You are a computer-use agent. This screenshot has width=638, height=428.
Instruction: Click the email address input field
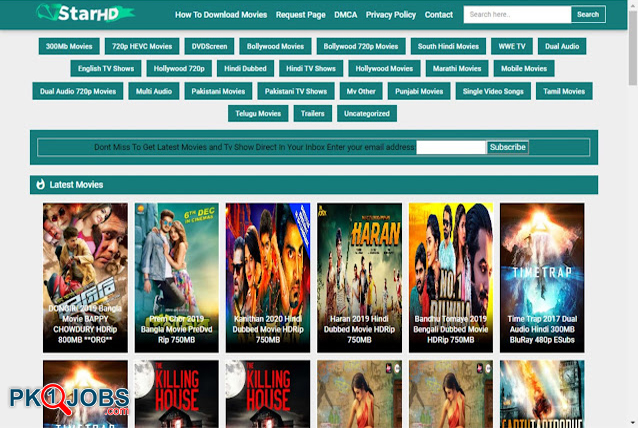pyautogui.click(x=451, y=147)
